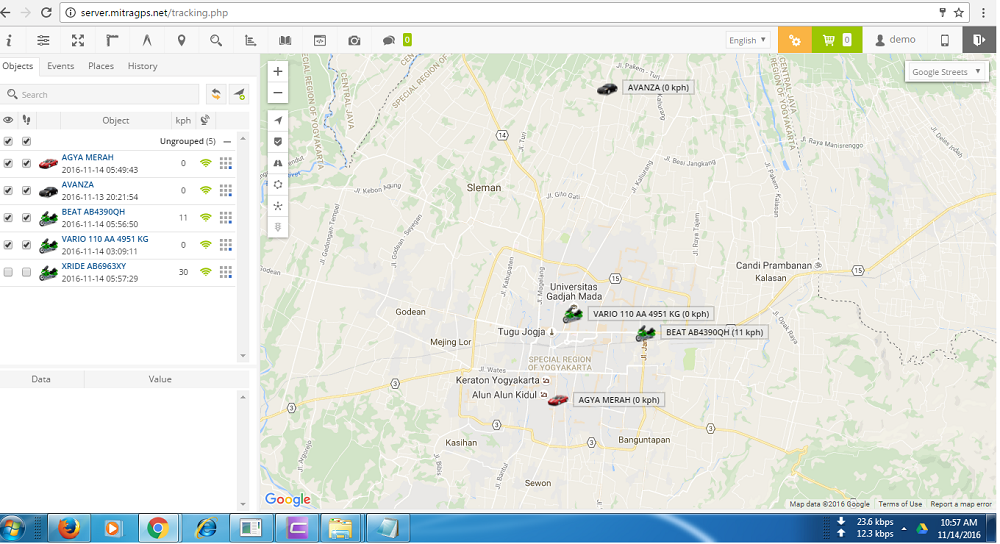Viewport: 1000px width, 544px height.
Task: Click the add object icon beside Search
Action: [x=239, y=94]
